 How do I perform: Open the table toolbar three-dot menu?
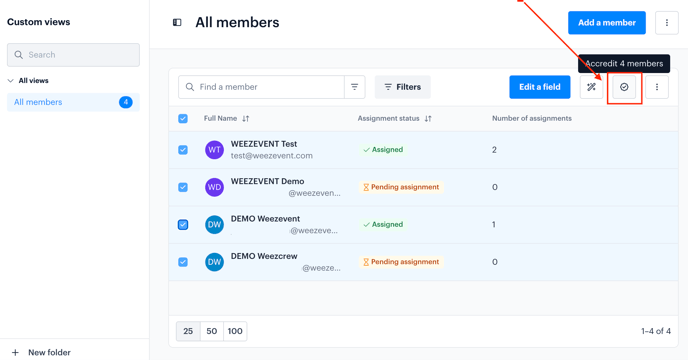click(x=657, y=87)
